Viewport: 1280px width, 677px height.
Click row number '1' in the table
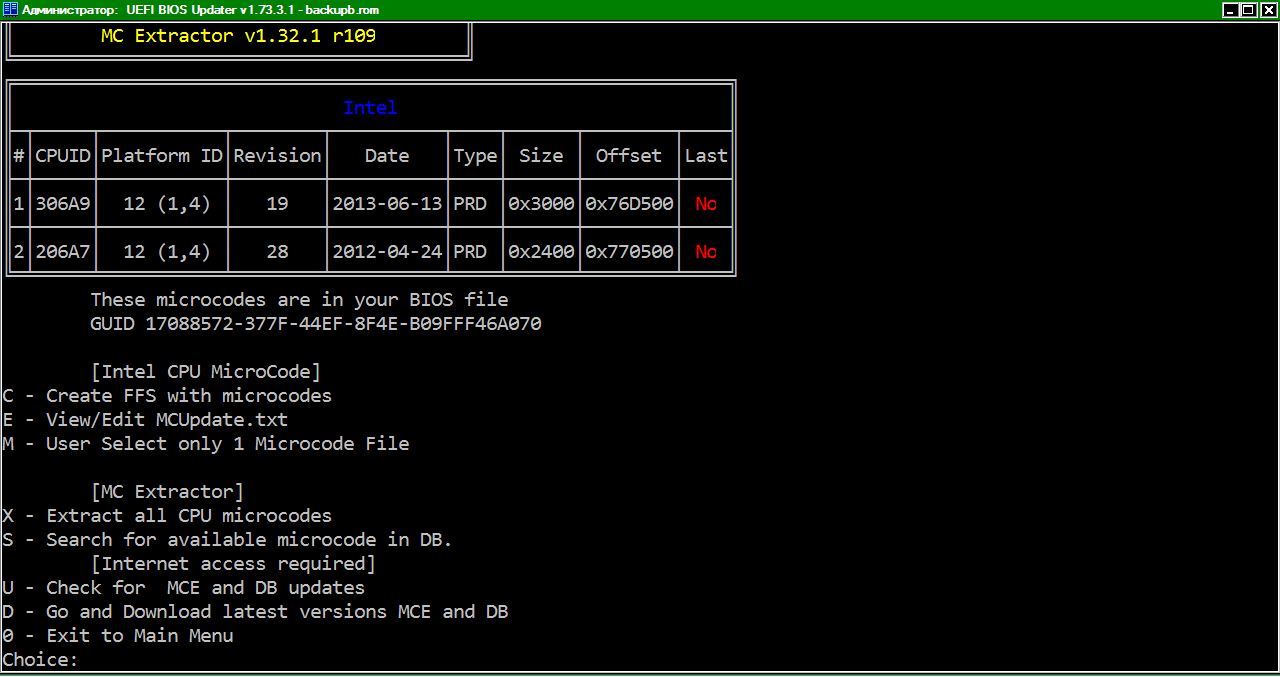coord(18,204)
